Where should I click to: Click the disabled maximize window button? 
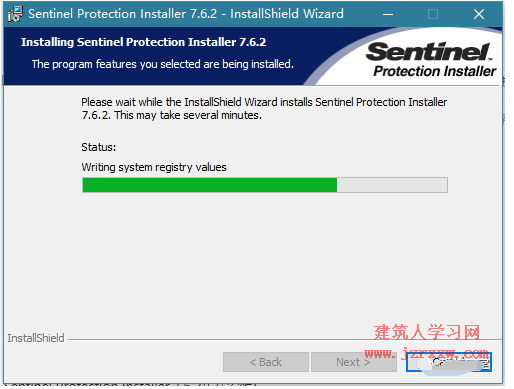pos(433,14)
